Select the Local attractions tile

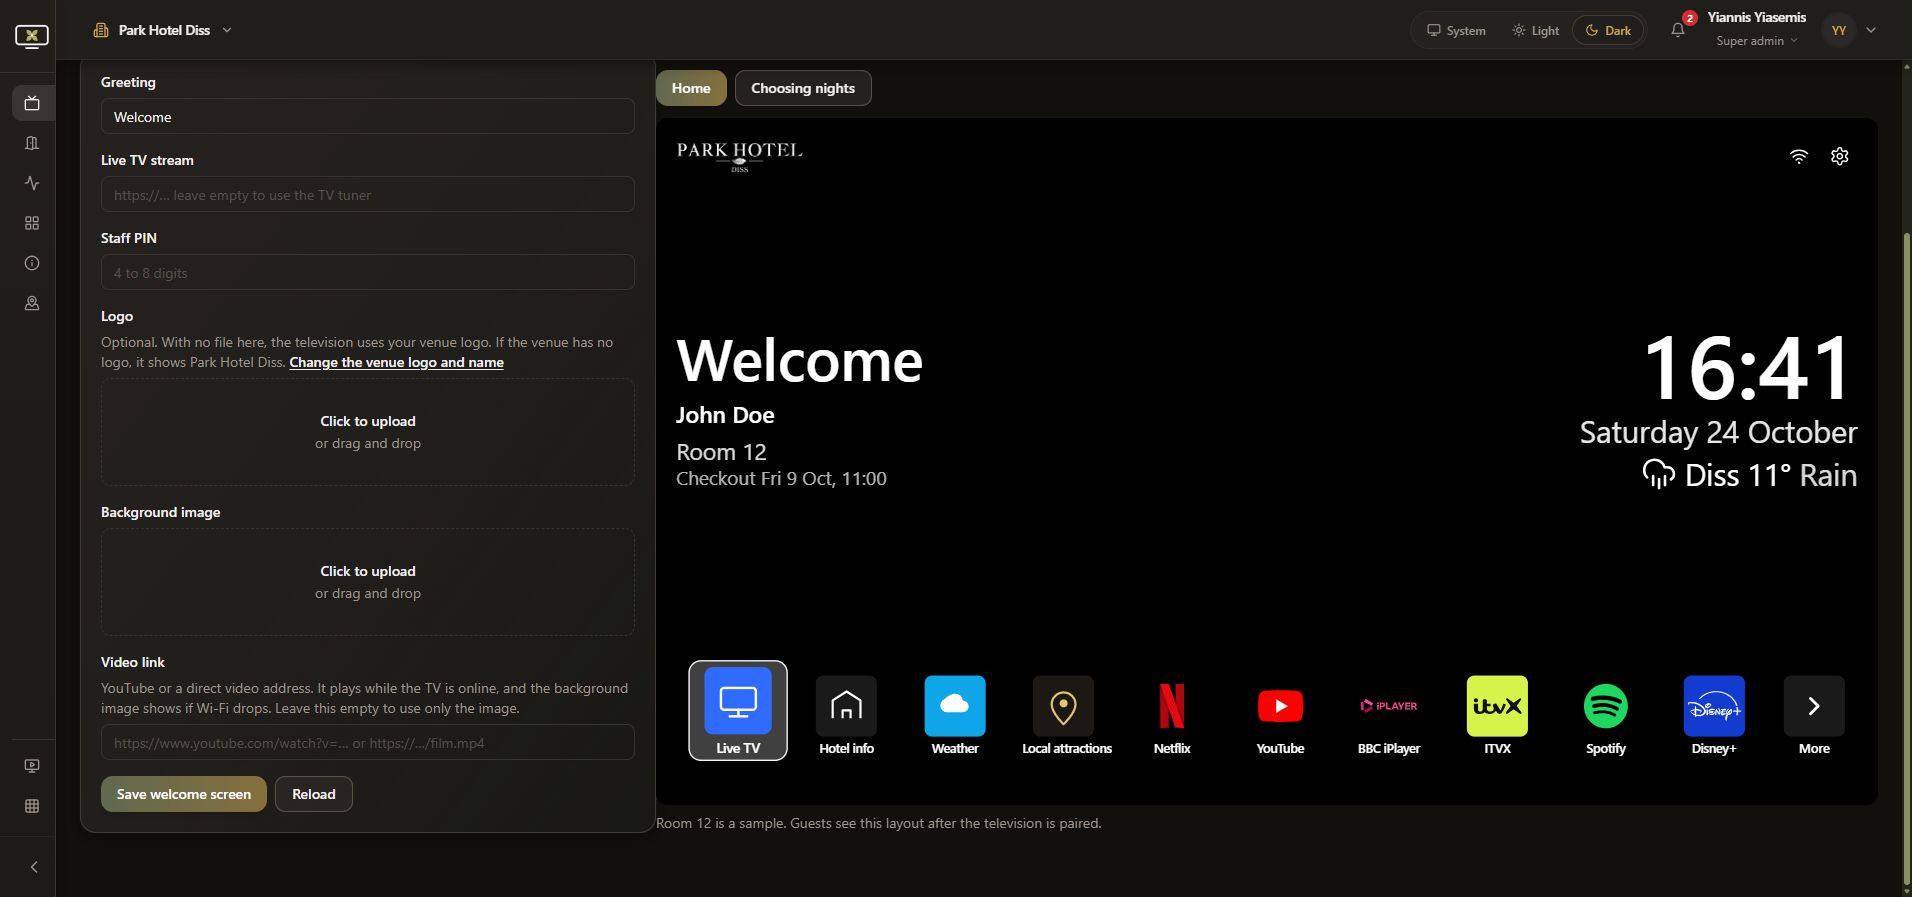[1067, 715]
